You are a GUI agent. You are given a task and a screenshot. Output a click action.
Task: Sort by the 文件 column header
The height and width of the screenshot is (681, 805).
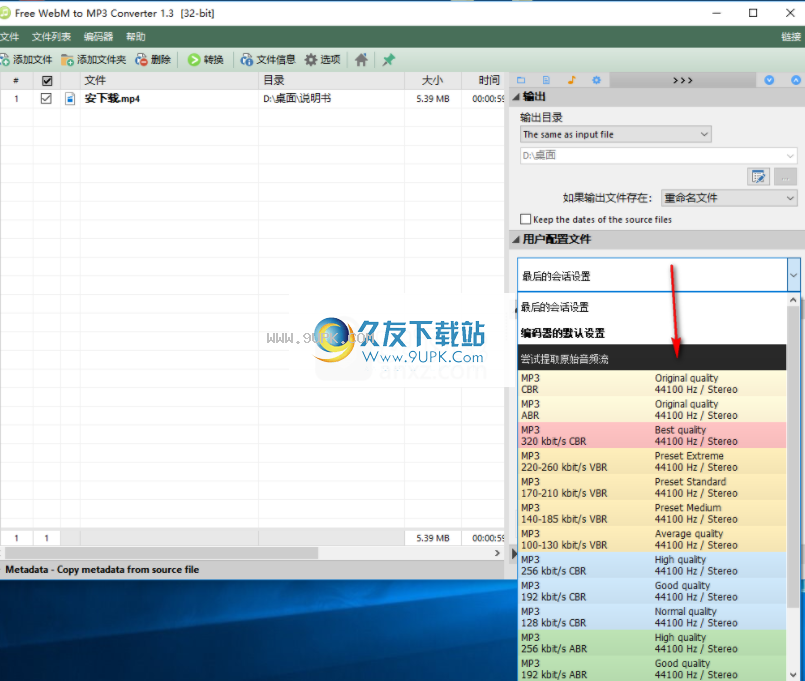[x=169, y=81]
